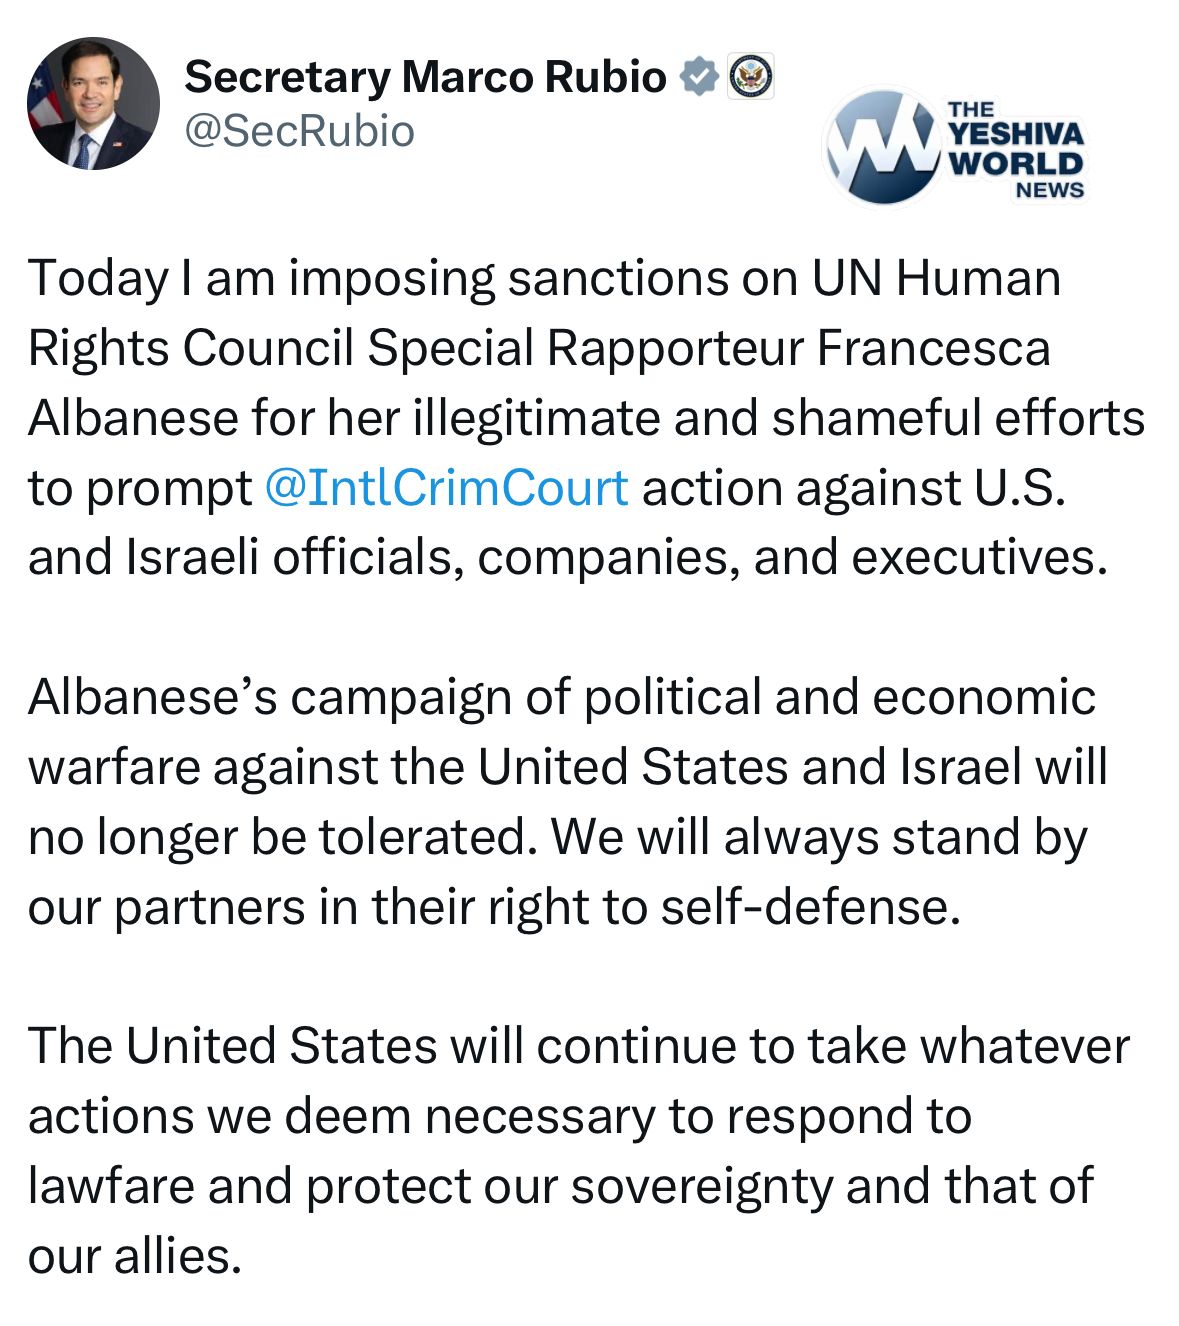
Task: Click the Yeshiva World News circular logo
Action: tap(882, 147)
